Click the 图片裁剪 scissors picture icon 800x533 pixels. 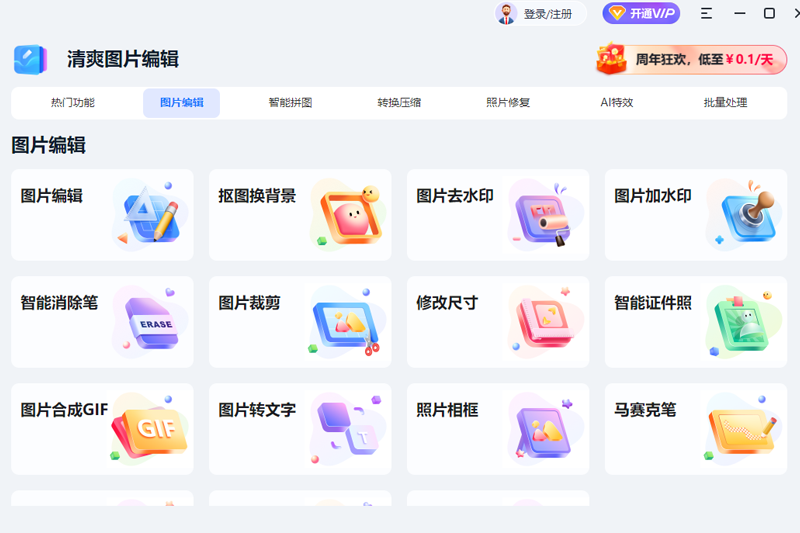(x=348, y=322)
